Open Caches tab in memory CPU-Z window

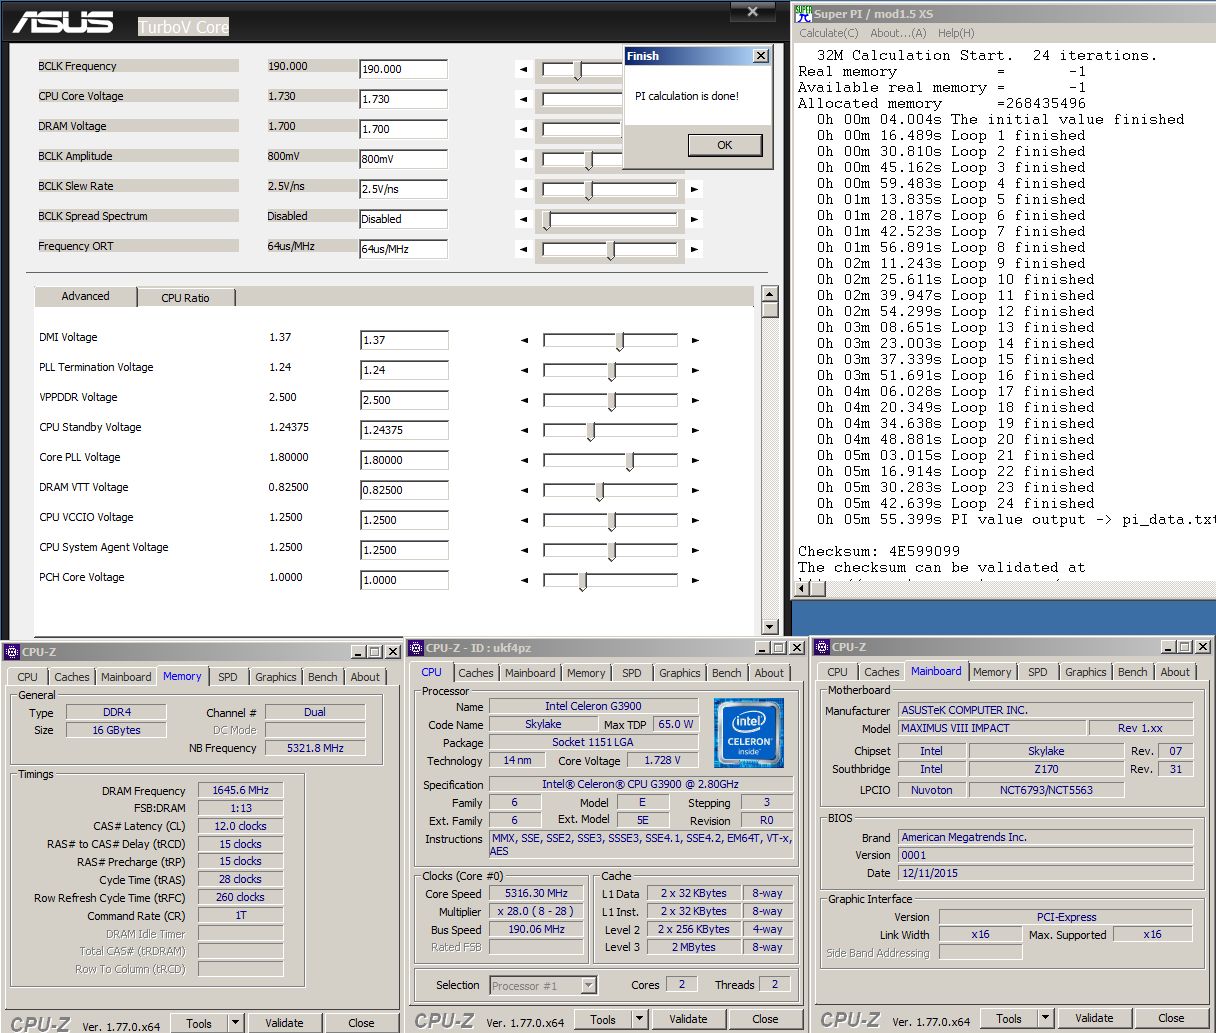[x=72, y=677]
